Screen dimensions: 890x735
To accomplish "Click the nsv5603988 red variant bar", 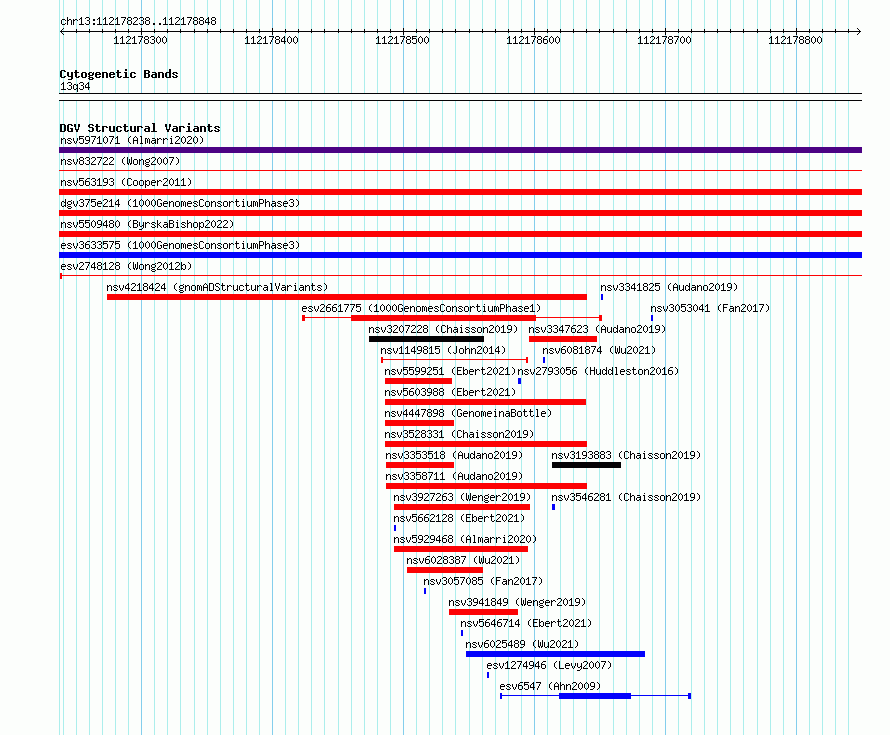I will (485, 402).
